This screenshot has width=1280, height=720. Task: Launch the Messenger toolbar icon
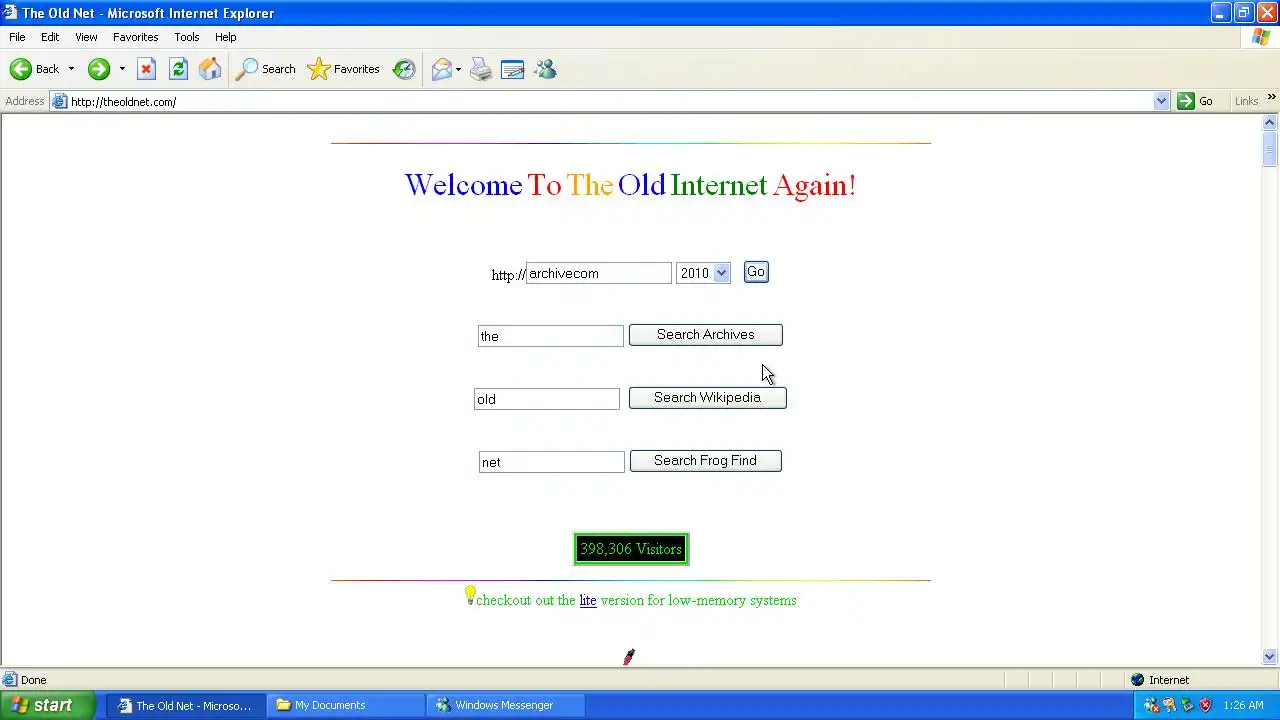545,69
